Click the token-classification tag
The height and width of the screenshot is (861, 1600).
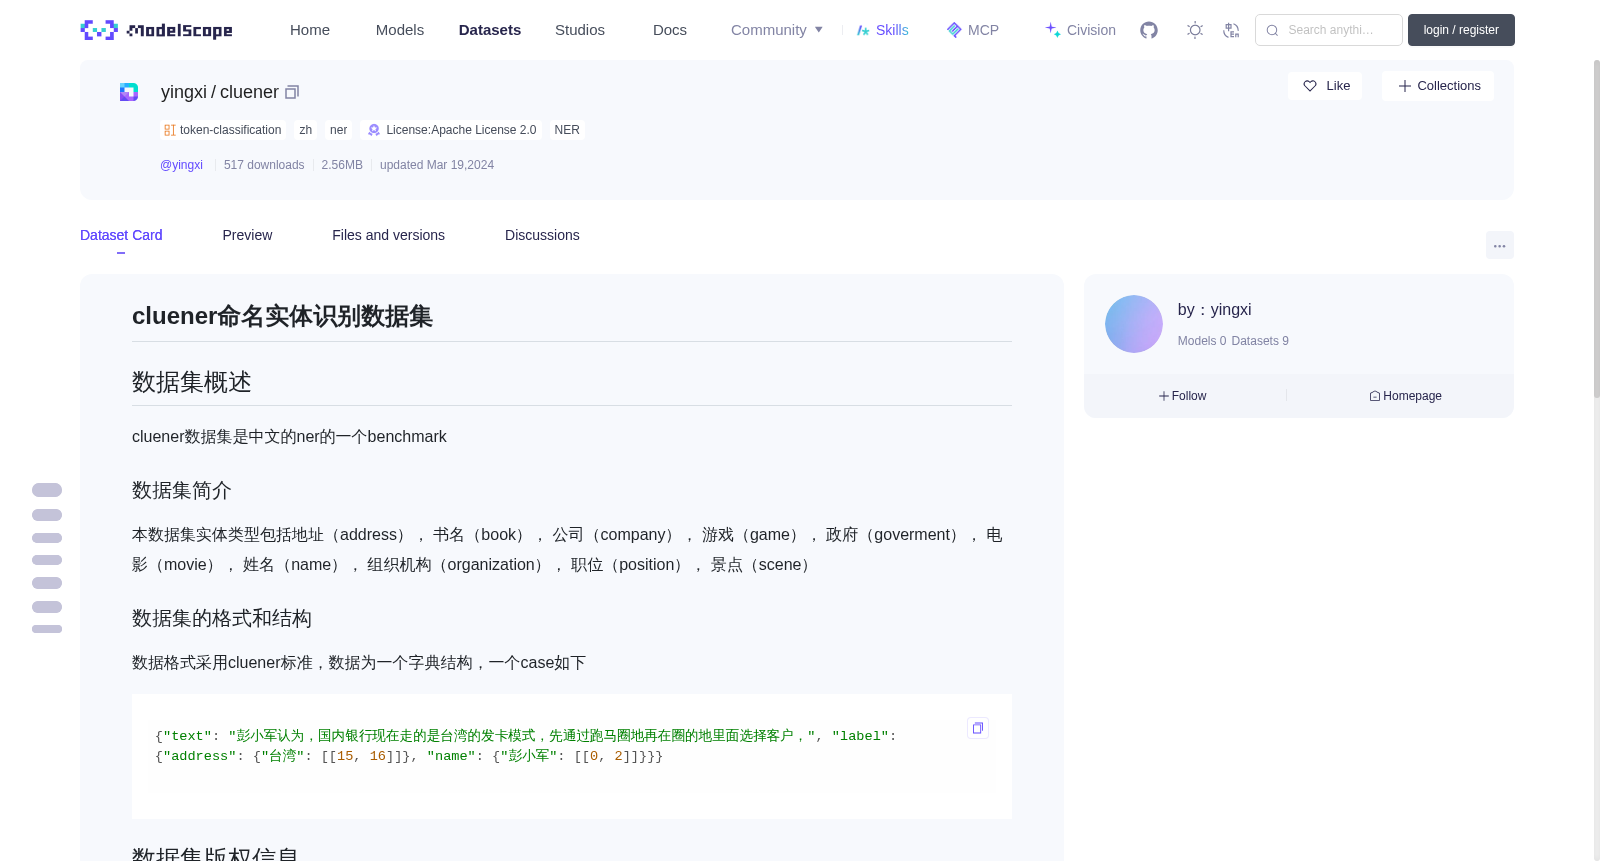223,130
